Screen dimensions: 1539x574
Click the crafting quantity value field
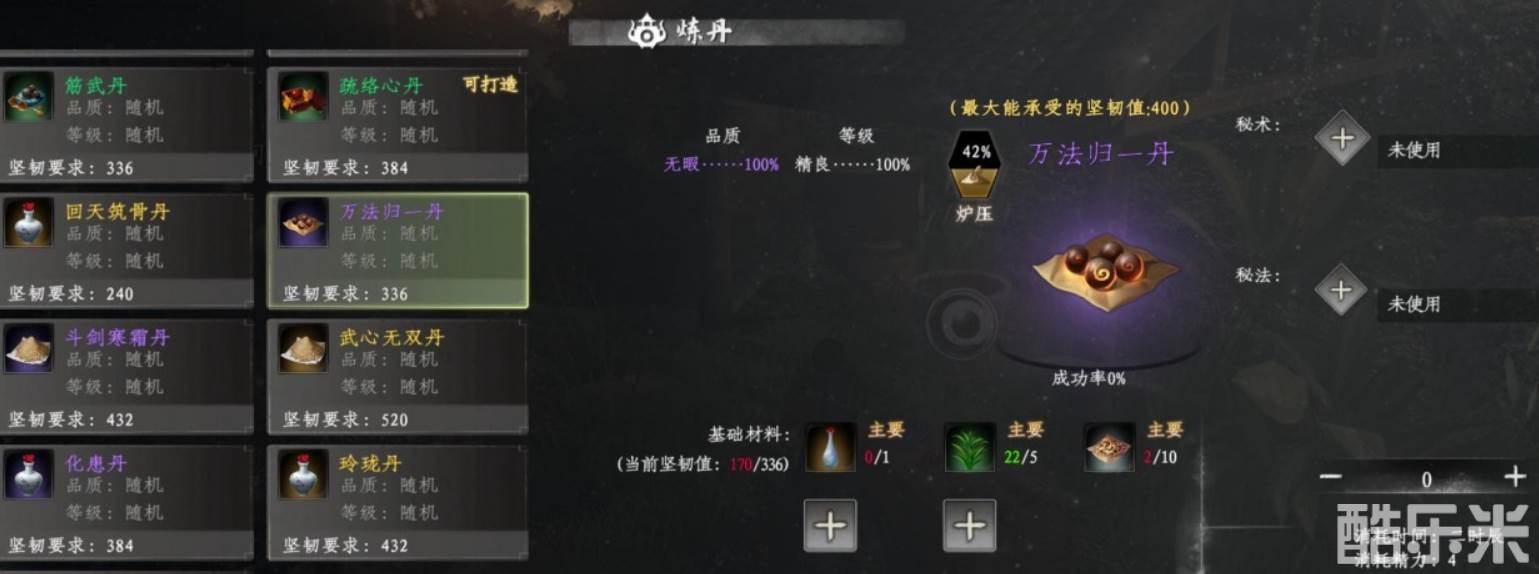1425,479
